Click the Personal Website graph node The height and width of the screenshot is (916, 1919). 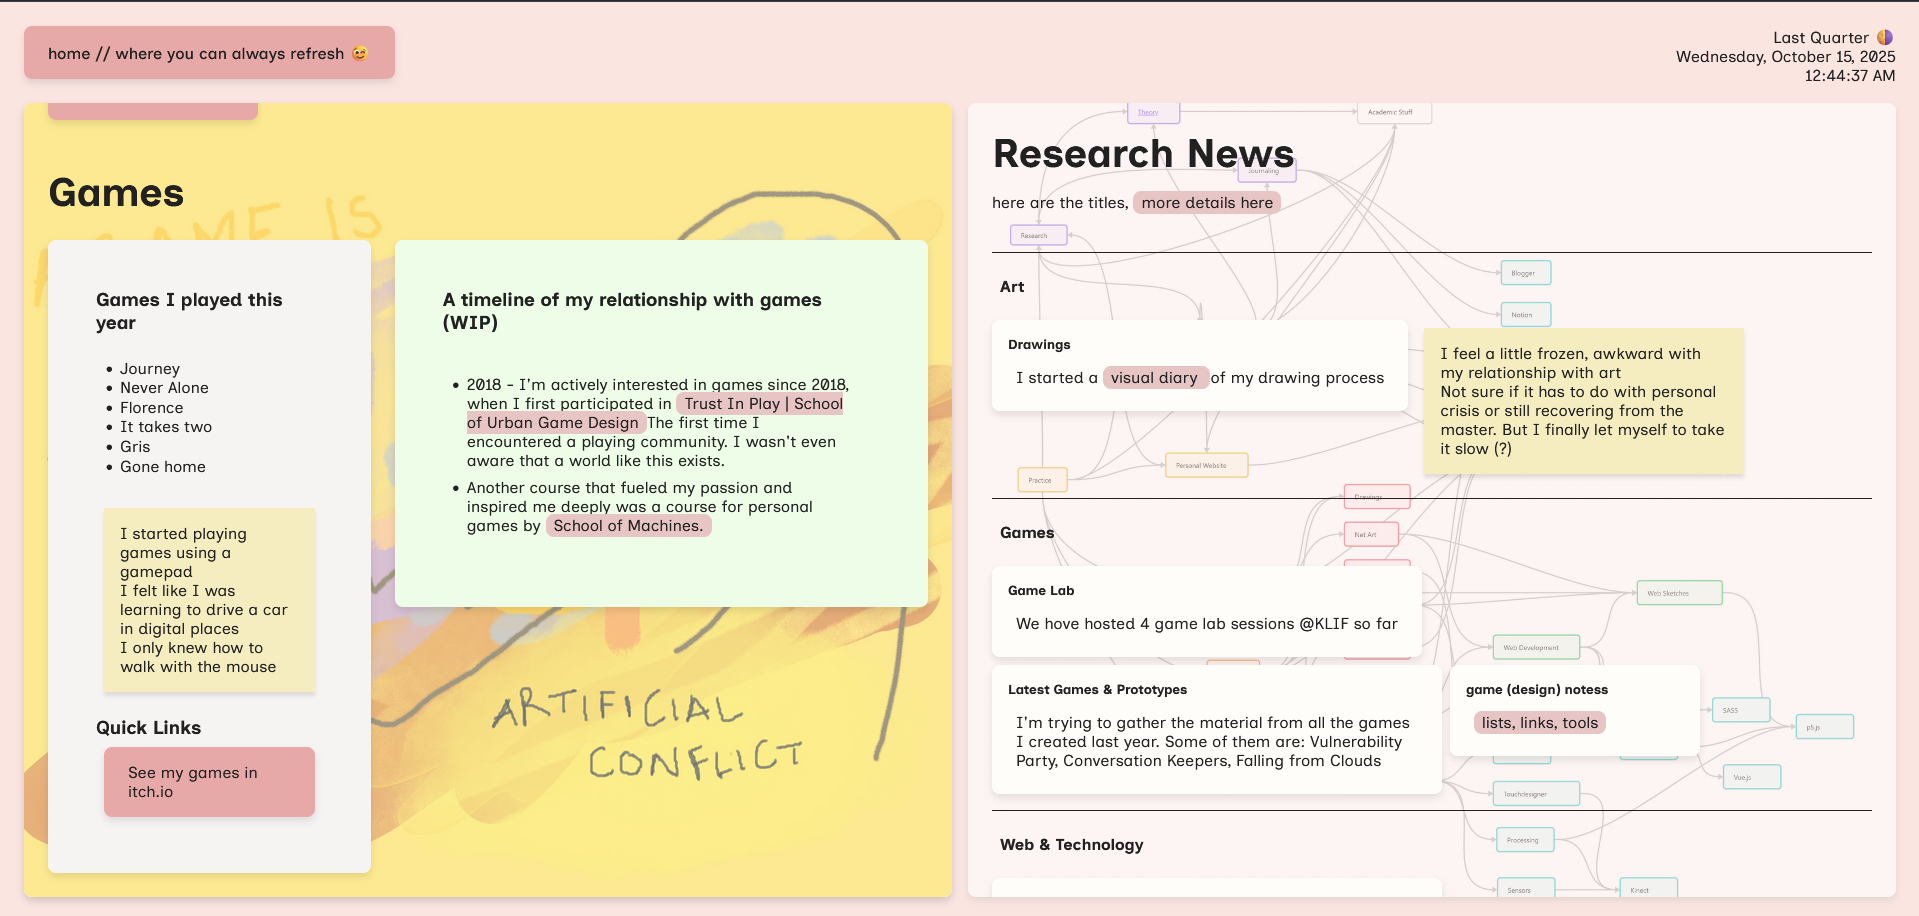click(1205, 466)
